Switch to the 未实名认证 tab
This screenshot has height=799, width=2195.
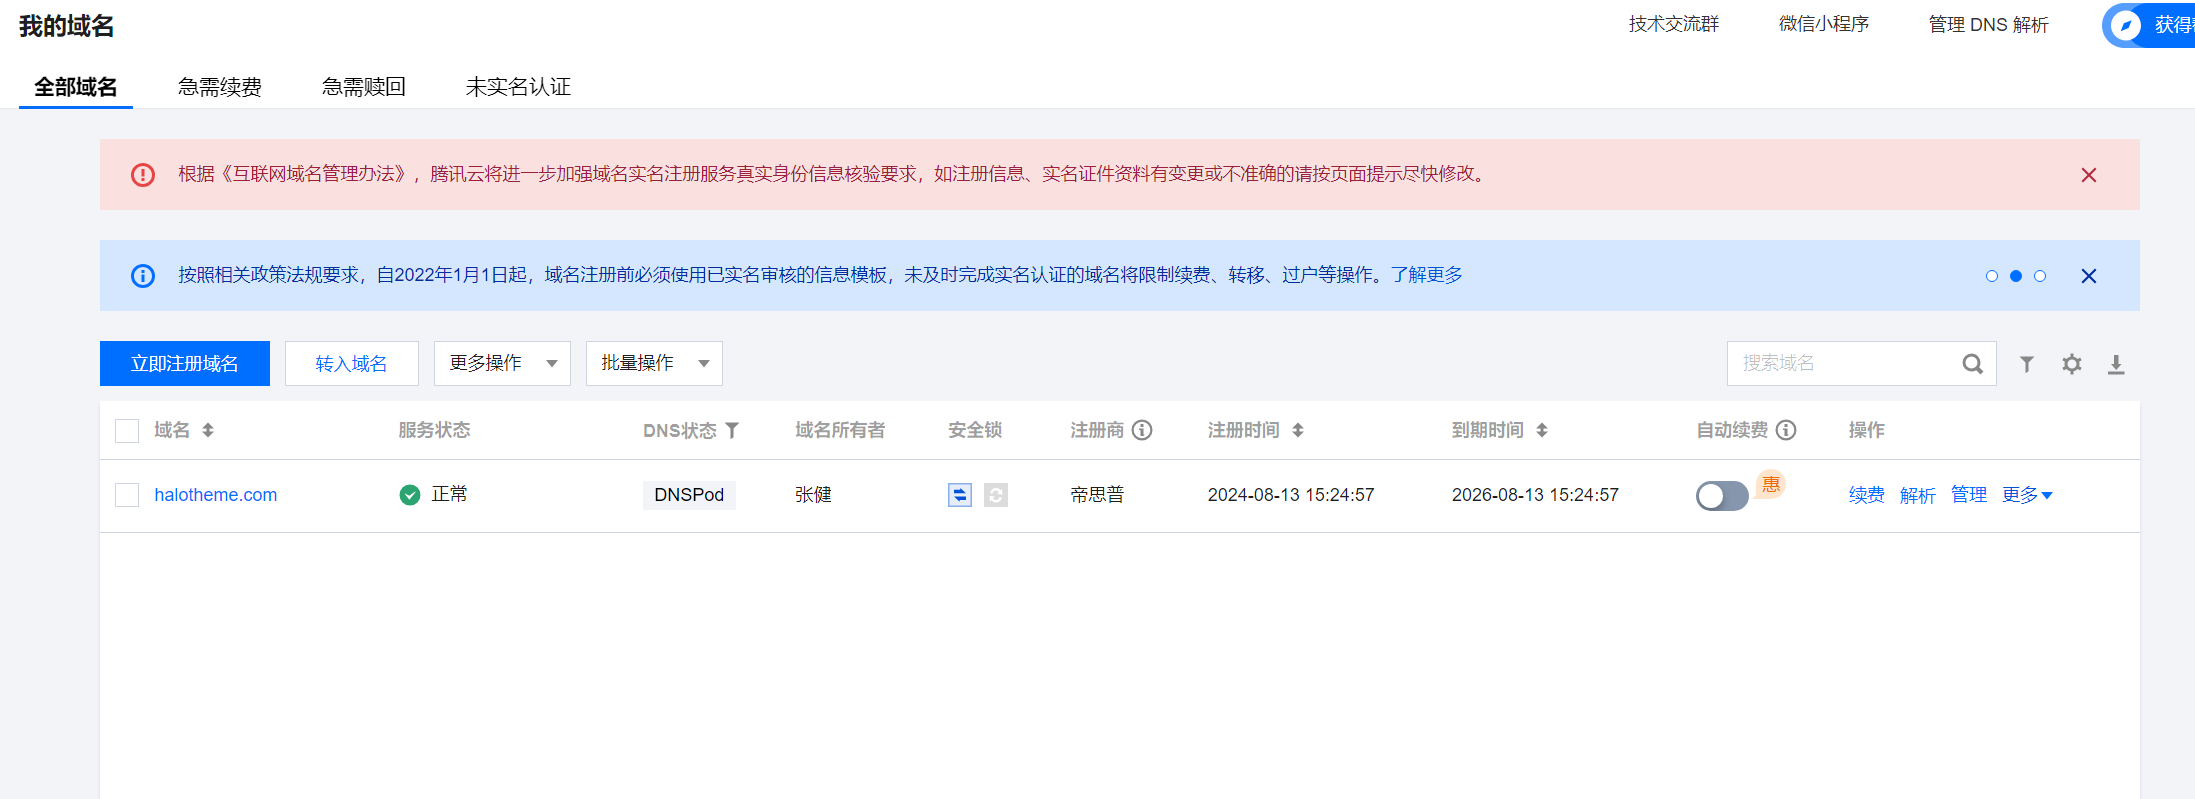coord(518,87)
